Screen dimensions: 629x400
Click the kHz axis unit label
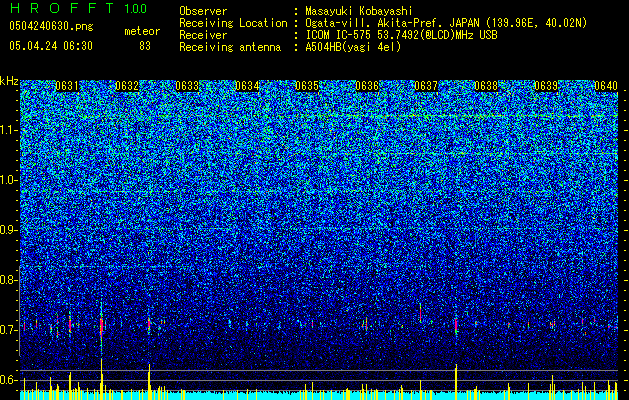[x=9, y=81]
